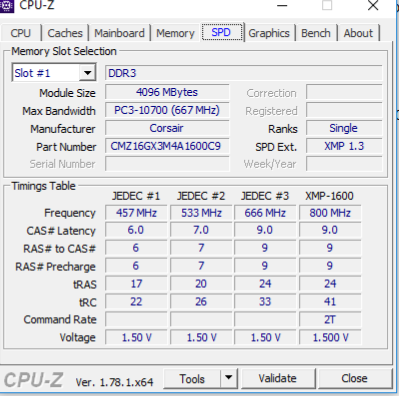Go to the Mainboard tab
This screenshot has height=396, width=399.
[x=119, y=33]
